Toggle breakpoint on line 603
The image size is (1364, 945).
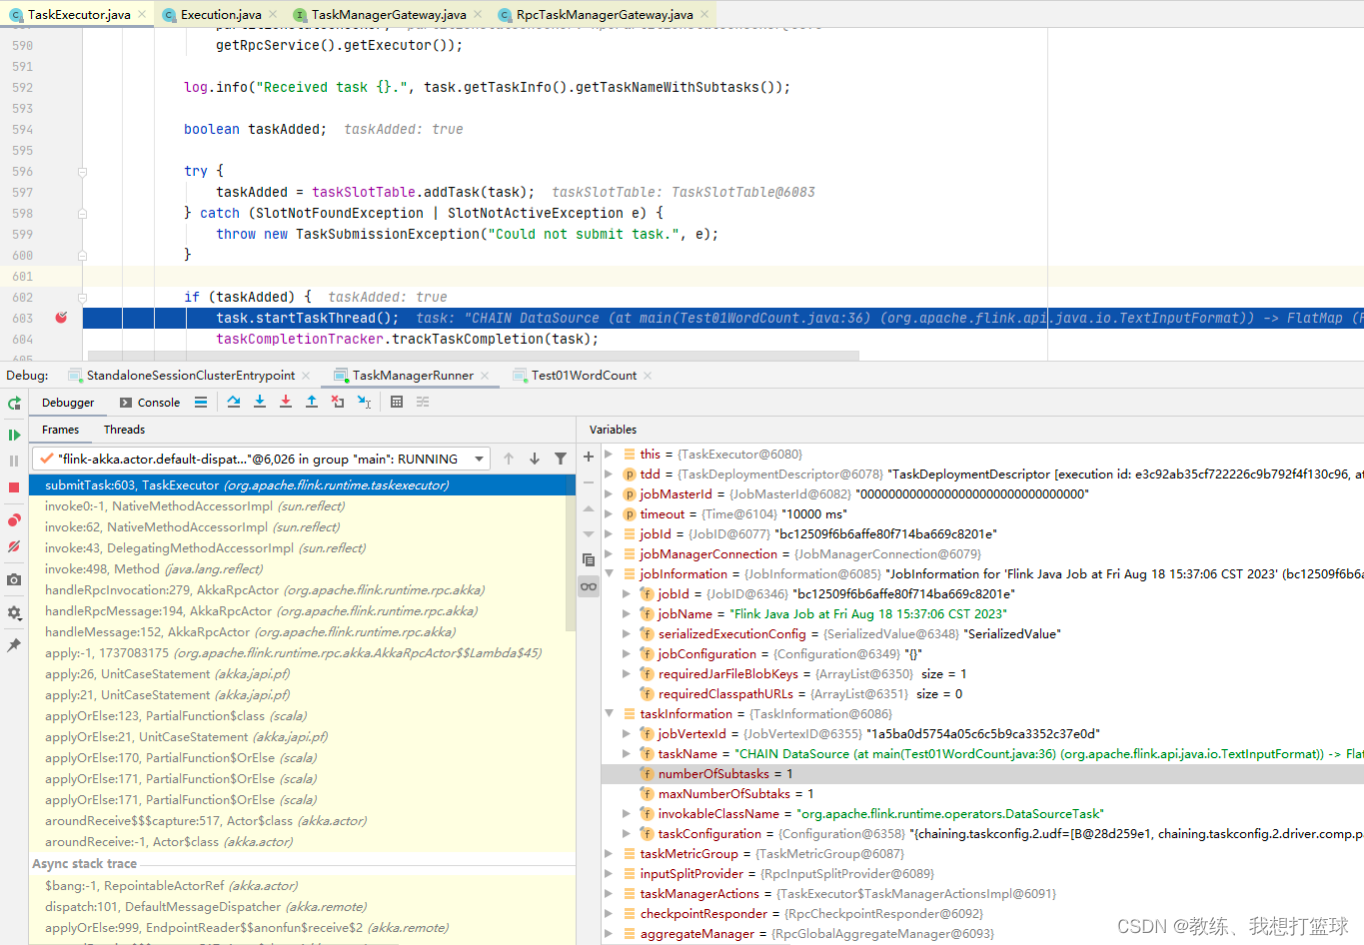(x=61, y=318)
